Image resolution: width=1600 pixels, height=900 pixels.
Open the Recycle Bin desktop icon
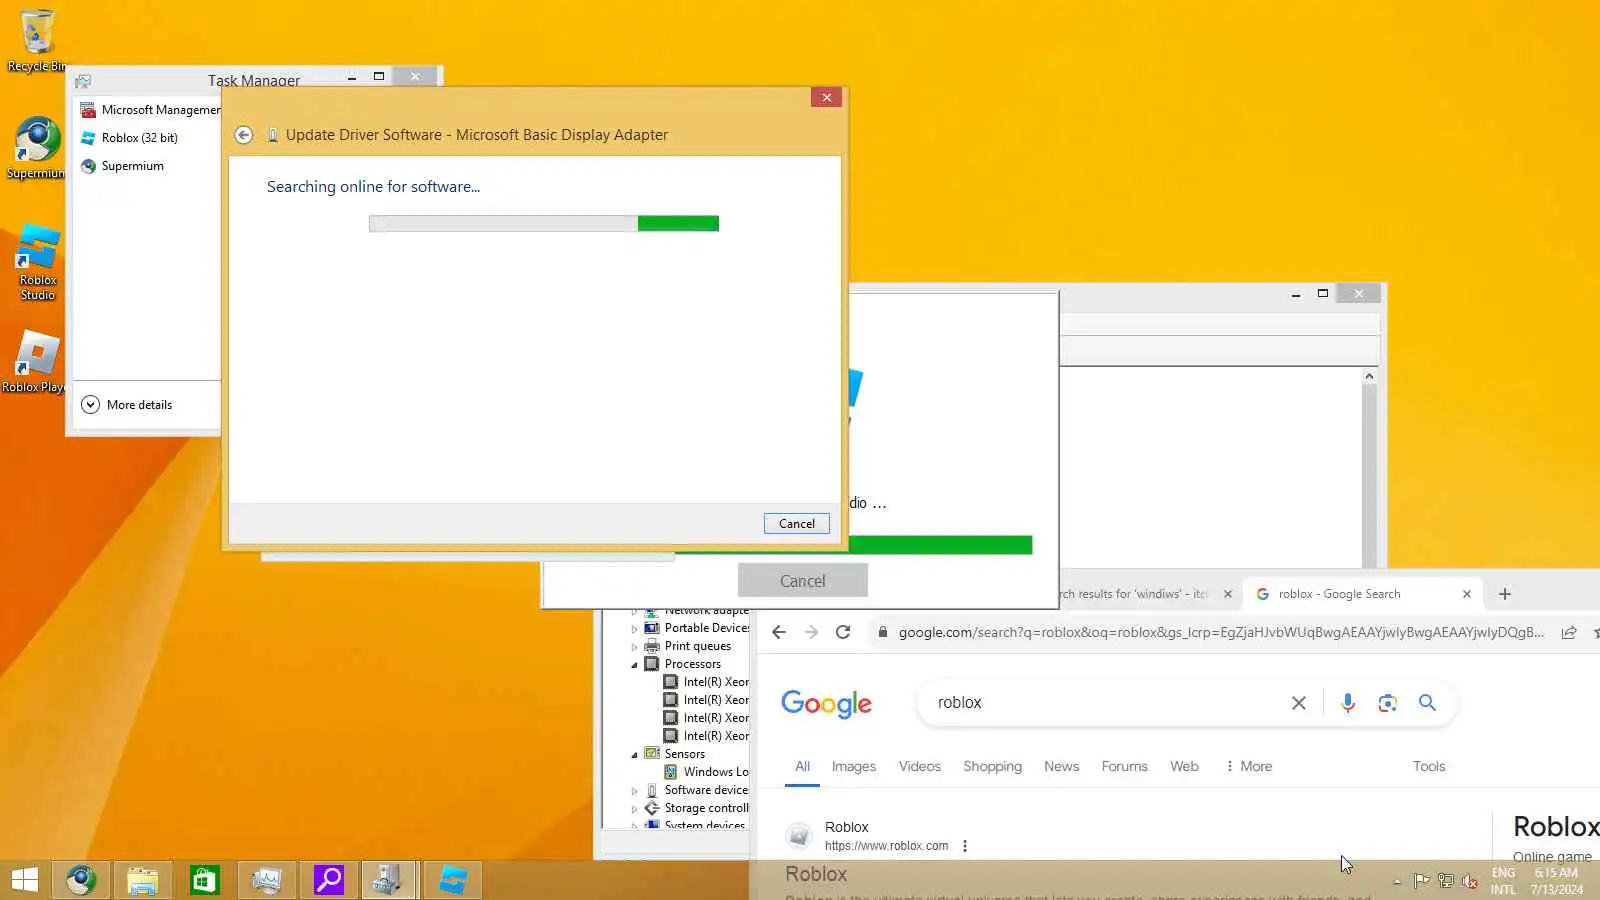[x=36, y=40]
